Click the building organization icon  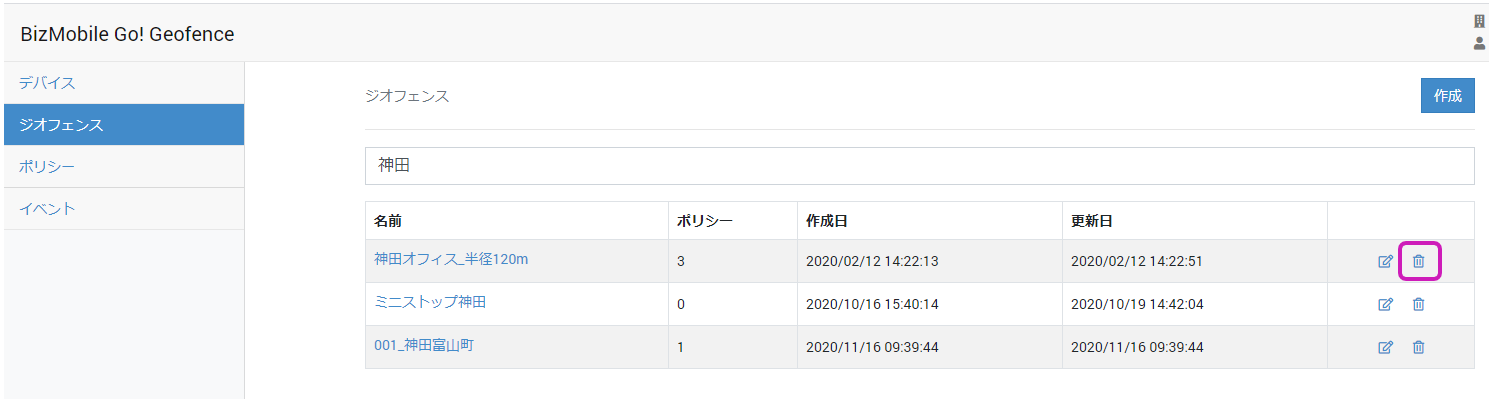tap(1480, 21)
